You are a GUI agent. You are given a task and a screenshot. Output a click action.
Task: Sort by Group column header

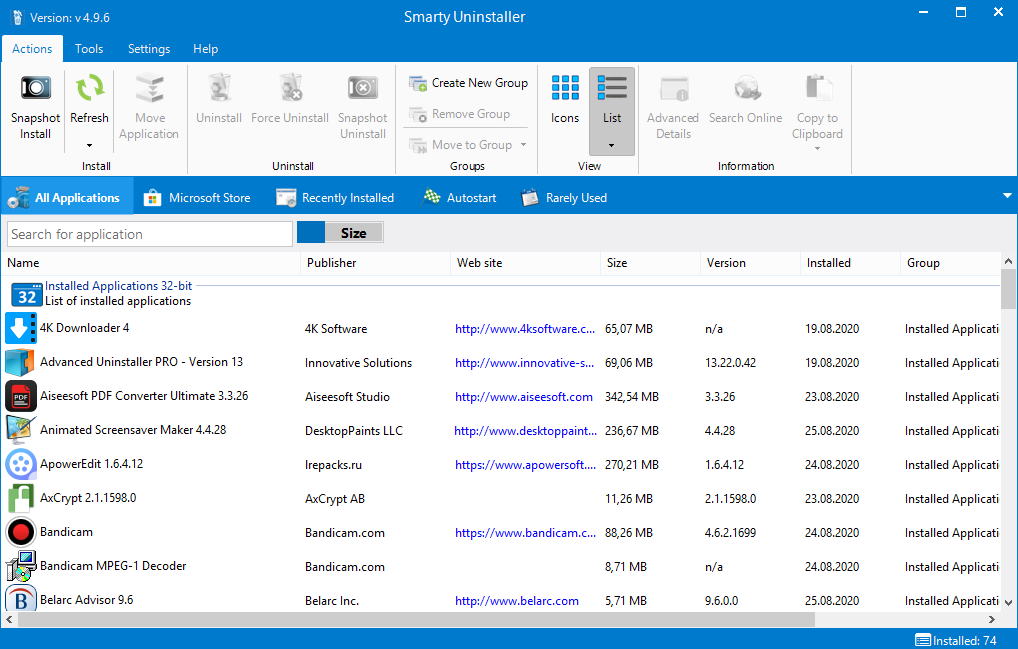[x=950, y=263]
